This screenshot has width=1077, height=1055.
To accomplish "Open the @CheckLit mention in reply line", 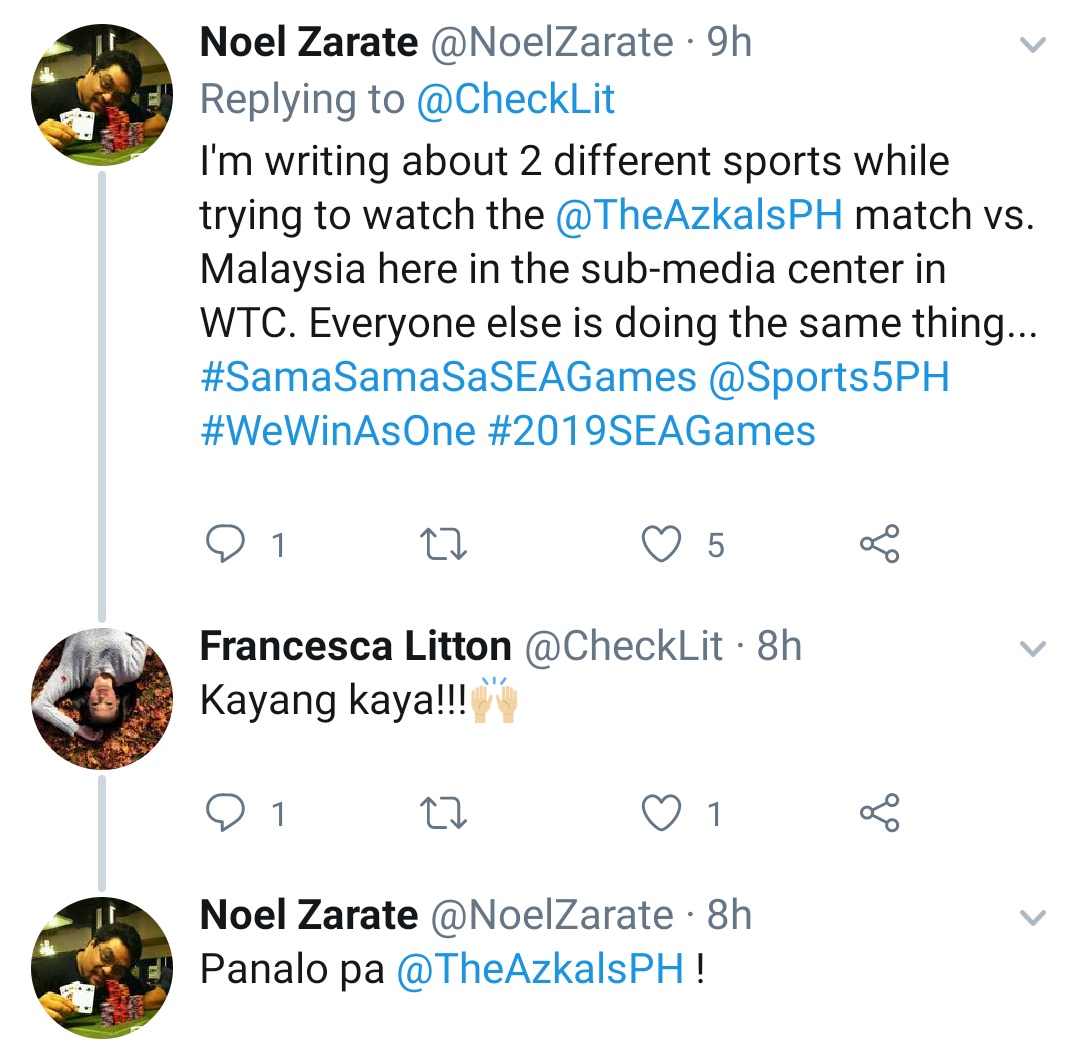I will 515,99.
